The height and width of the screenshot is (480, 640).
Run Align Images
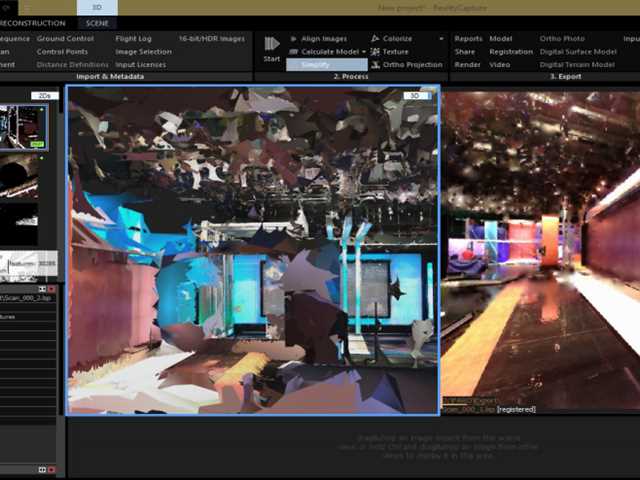[x=324, y=38]
